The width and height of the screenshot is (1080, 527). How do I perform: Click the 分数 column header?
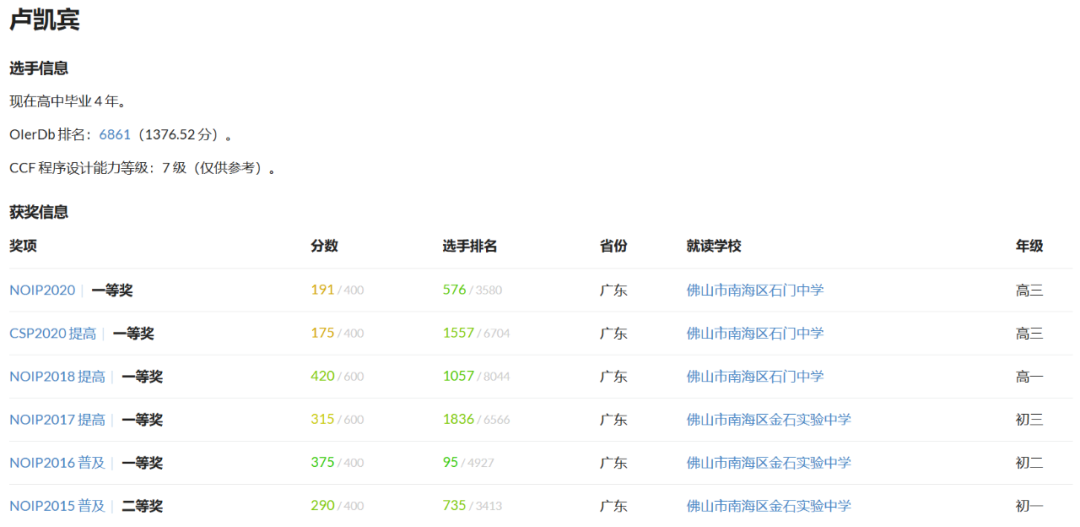324,246
